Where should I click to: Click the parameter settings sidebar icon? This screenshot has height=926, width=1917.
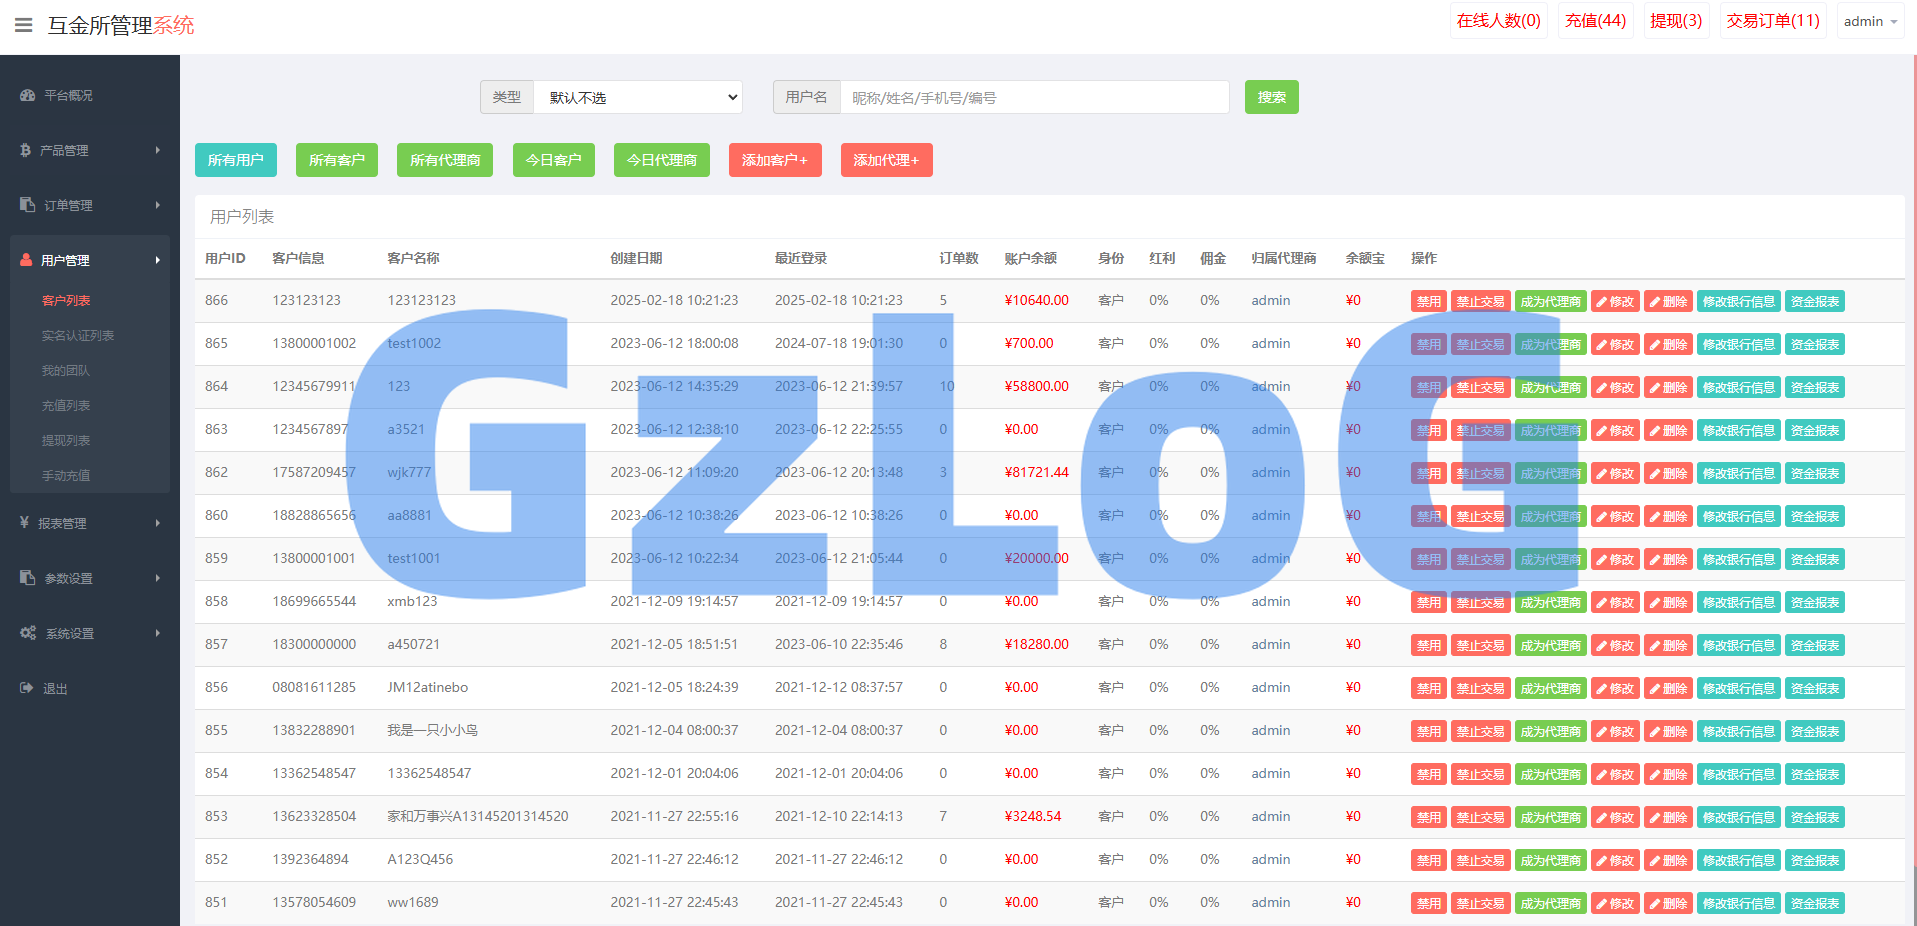click(27, 578)
